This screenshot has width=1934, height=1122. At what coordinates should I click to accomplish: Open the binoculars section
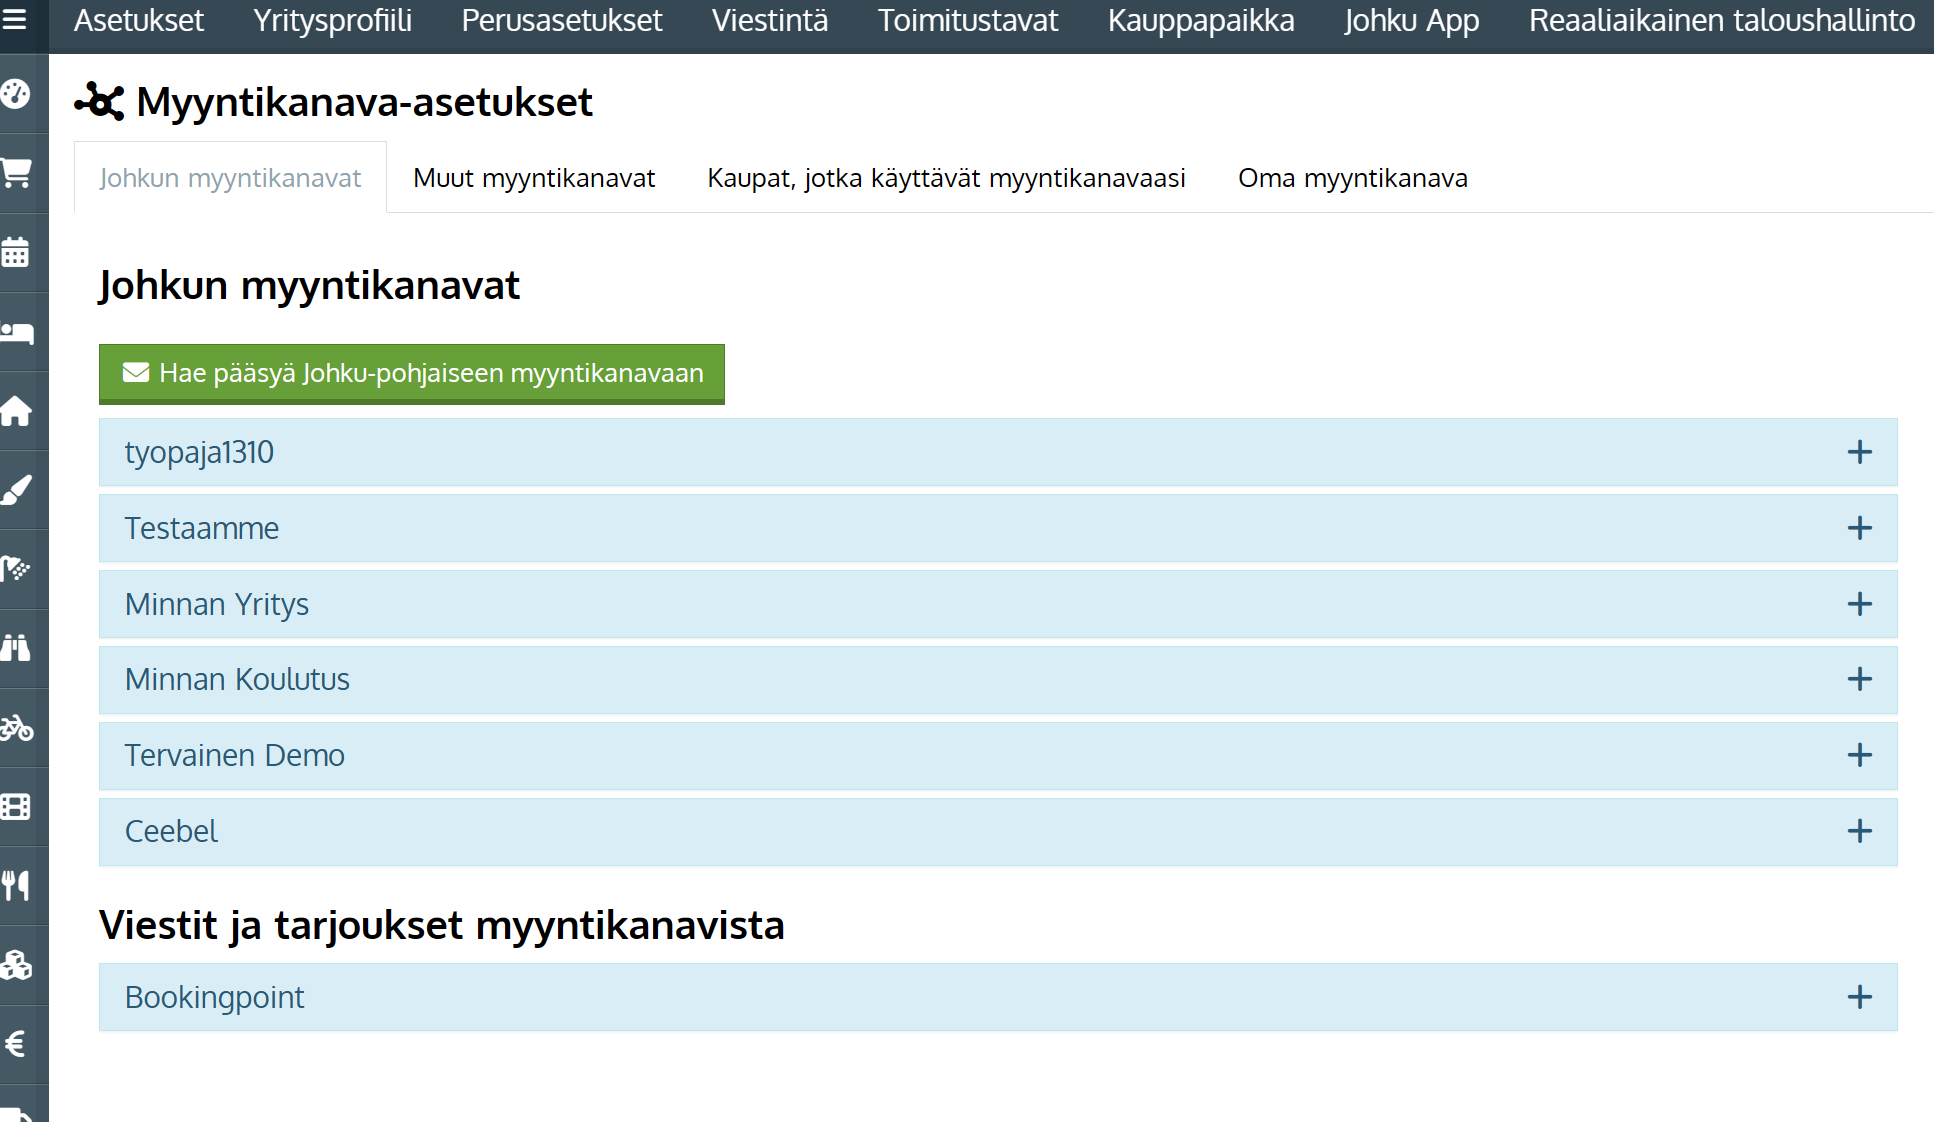tap(16, 648)
